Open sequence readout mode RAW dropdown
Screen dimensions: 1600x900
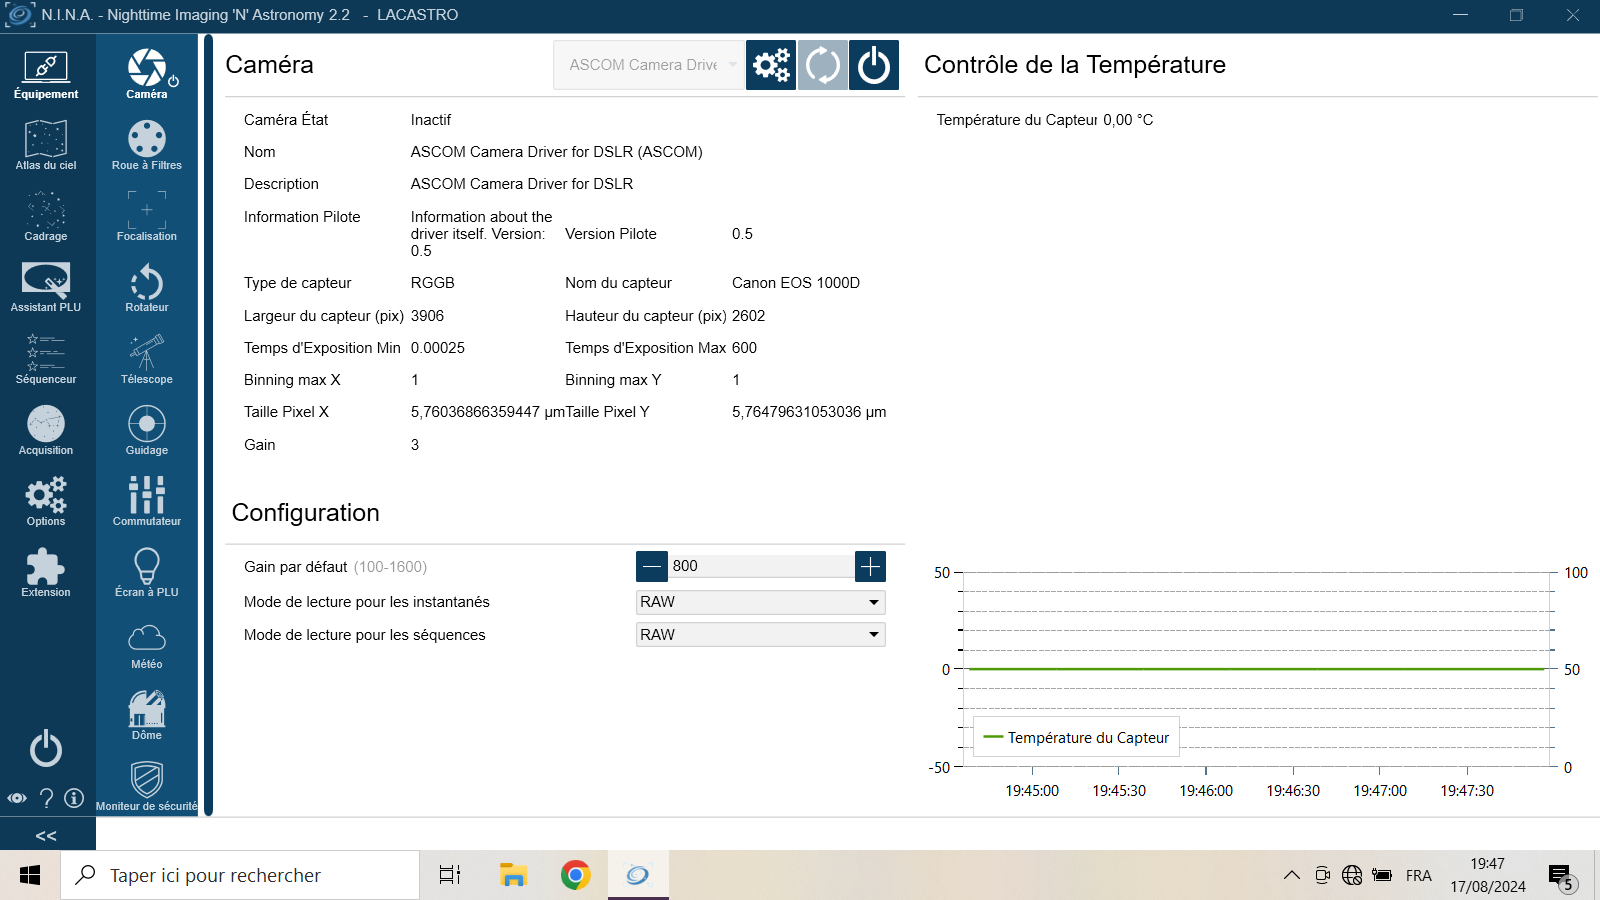(761, 635)
